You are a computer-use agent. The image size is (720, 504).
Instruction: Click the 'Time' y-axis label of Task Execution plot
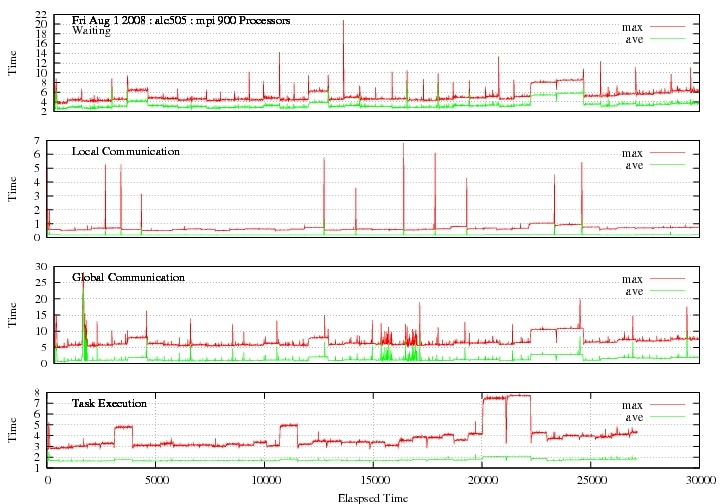pos(12,430)
